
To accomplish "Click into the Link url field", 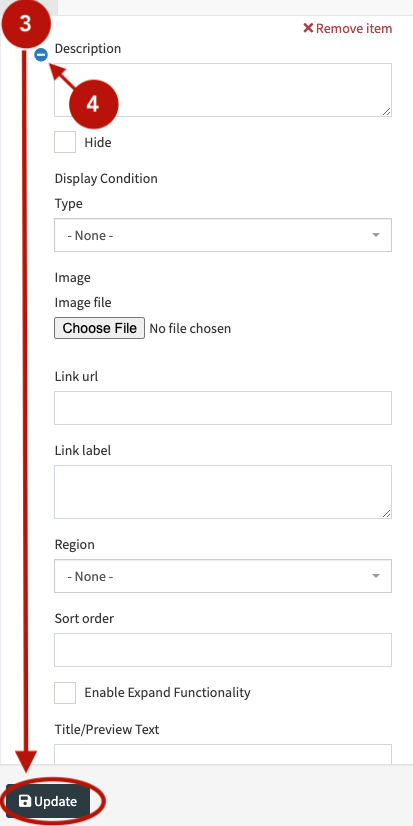I will (223, 408).
